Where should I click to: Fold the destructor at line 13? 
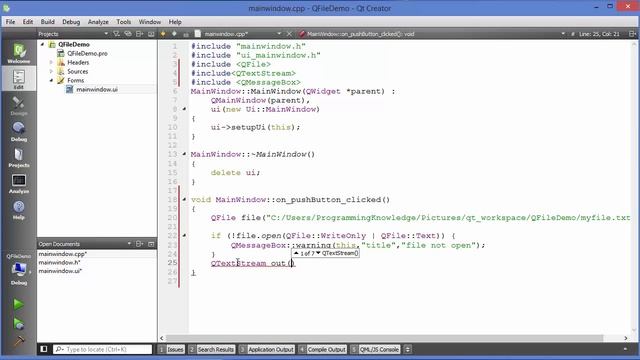[x=184, y=154]
